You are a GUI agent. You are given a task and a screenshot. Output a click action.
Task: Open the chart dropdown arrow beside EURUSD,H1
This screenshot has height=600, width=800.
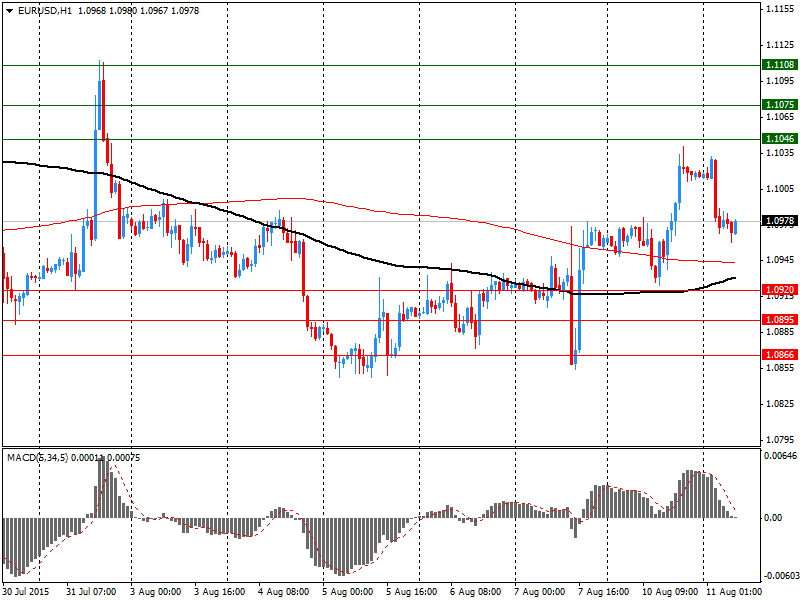(10, 11)
